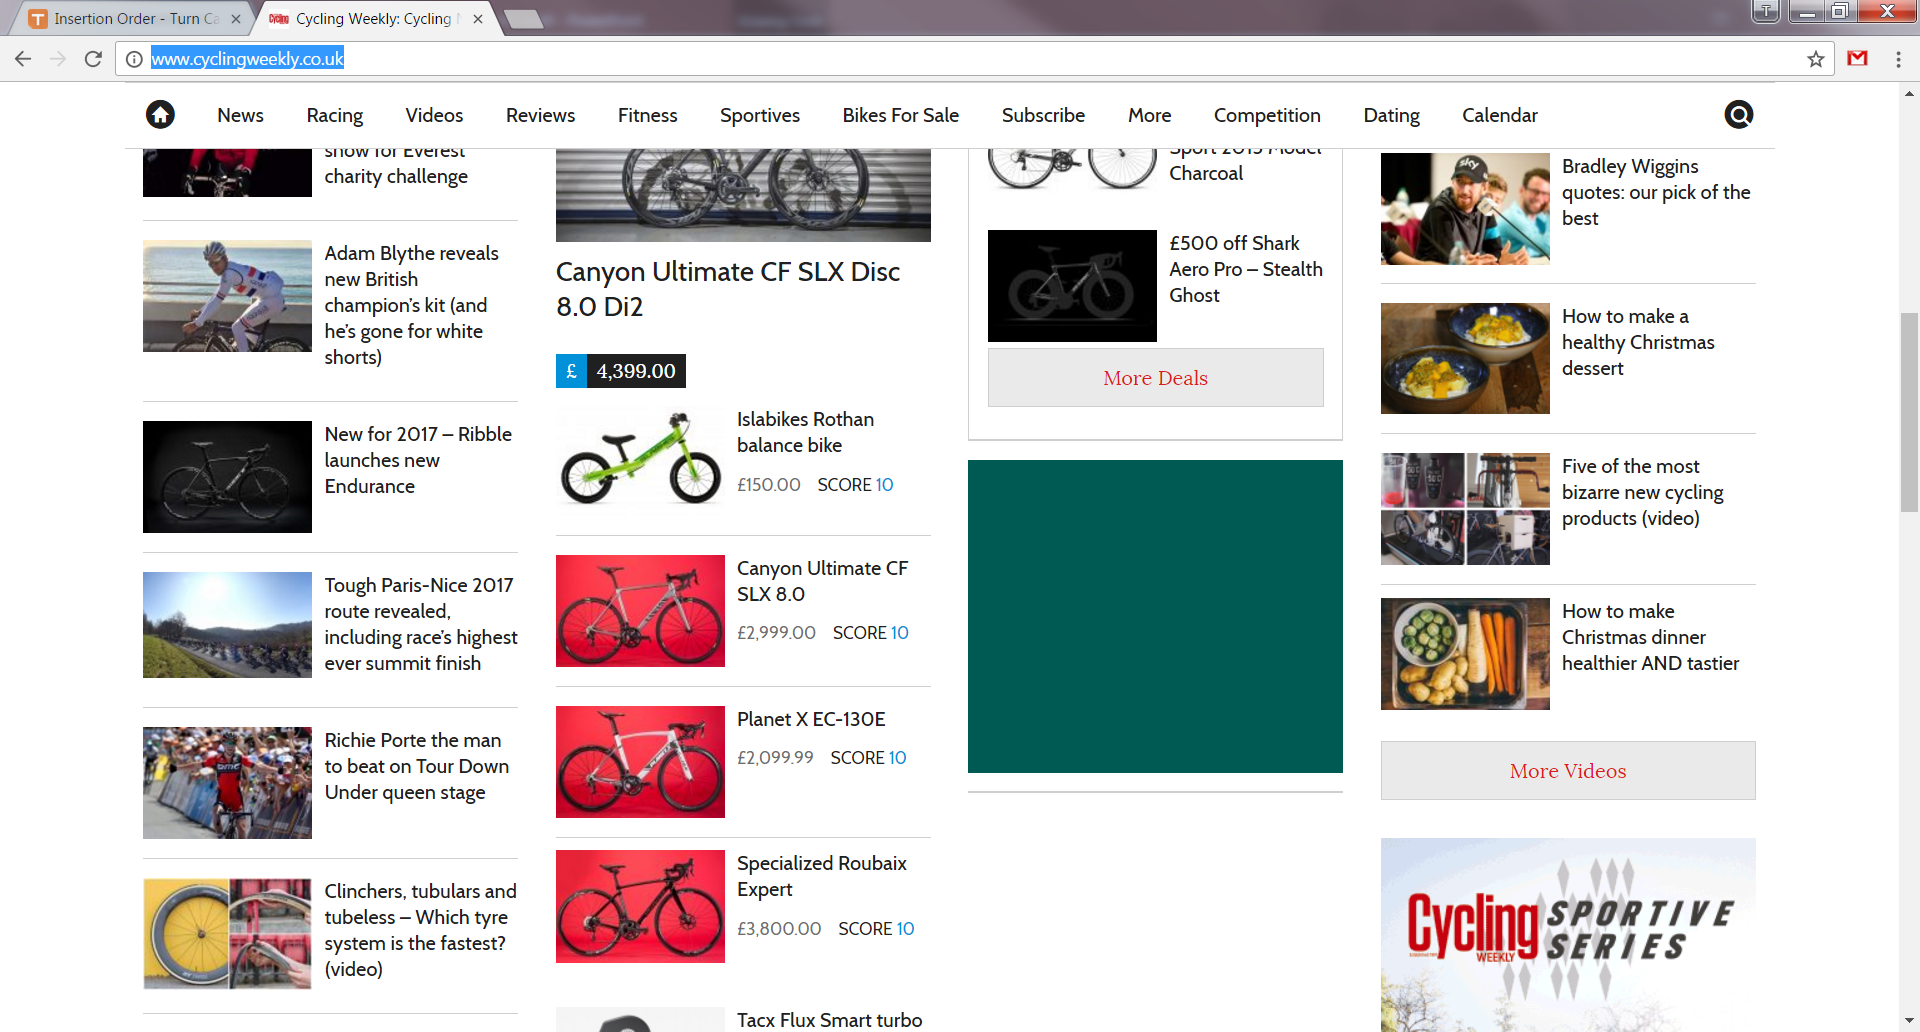Click the site home icon
1920x1032 pixels.
(x=160, y=115)
